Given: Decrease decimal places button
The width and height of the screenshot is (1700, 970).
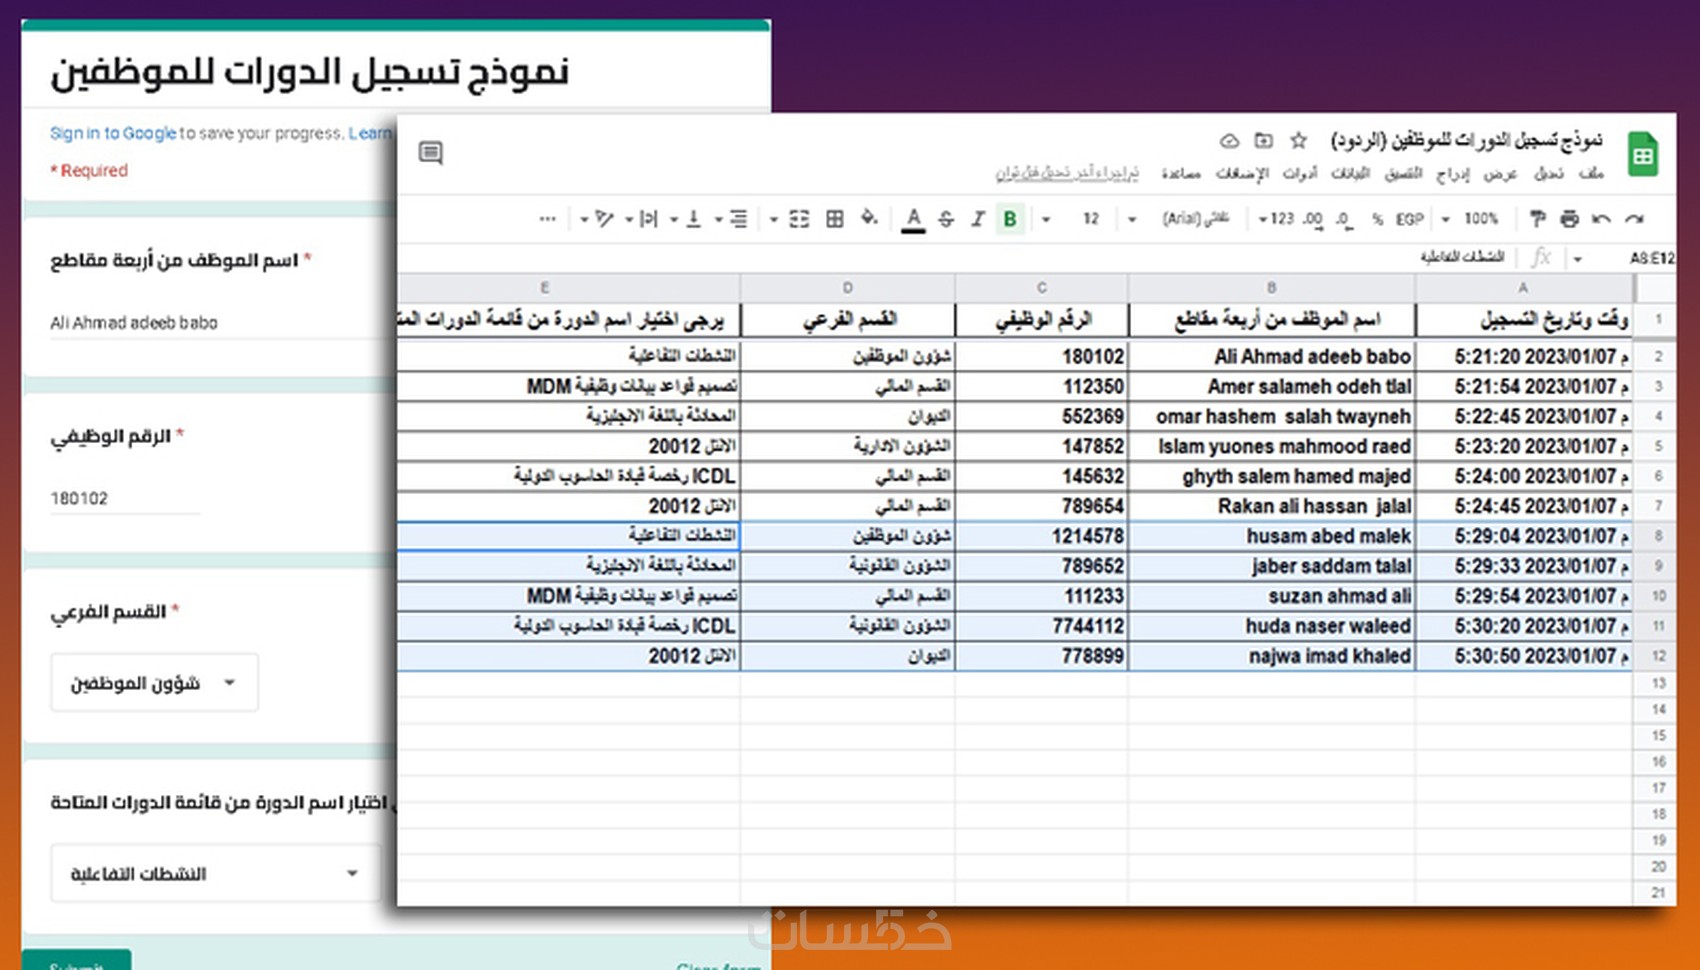Looking at the screenshot, I should coord(1344,218).
